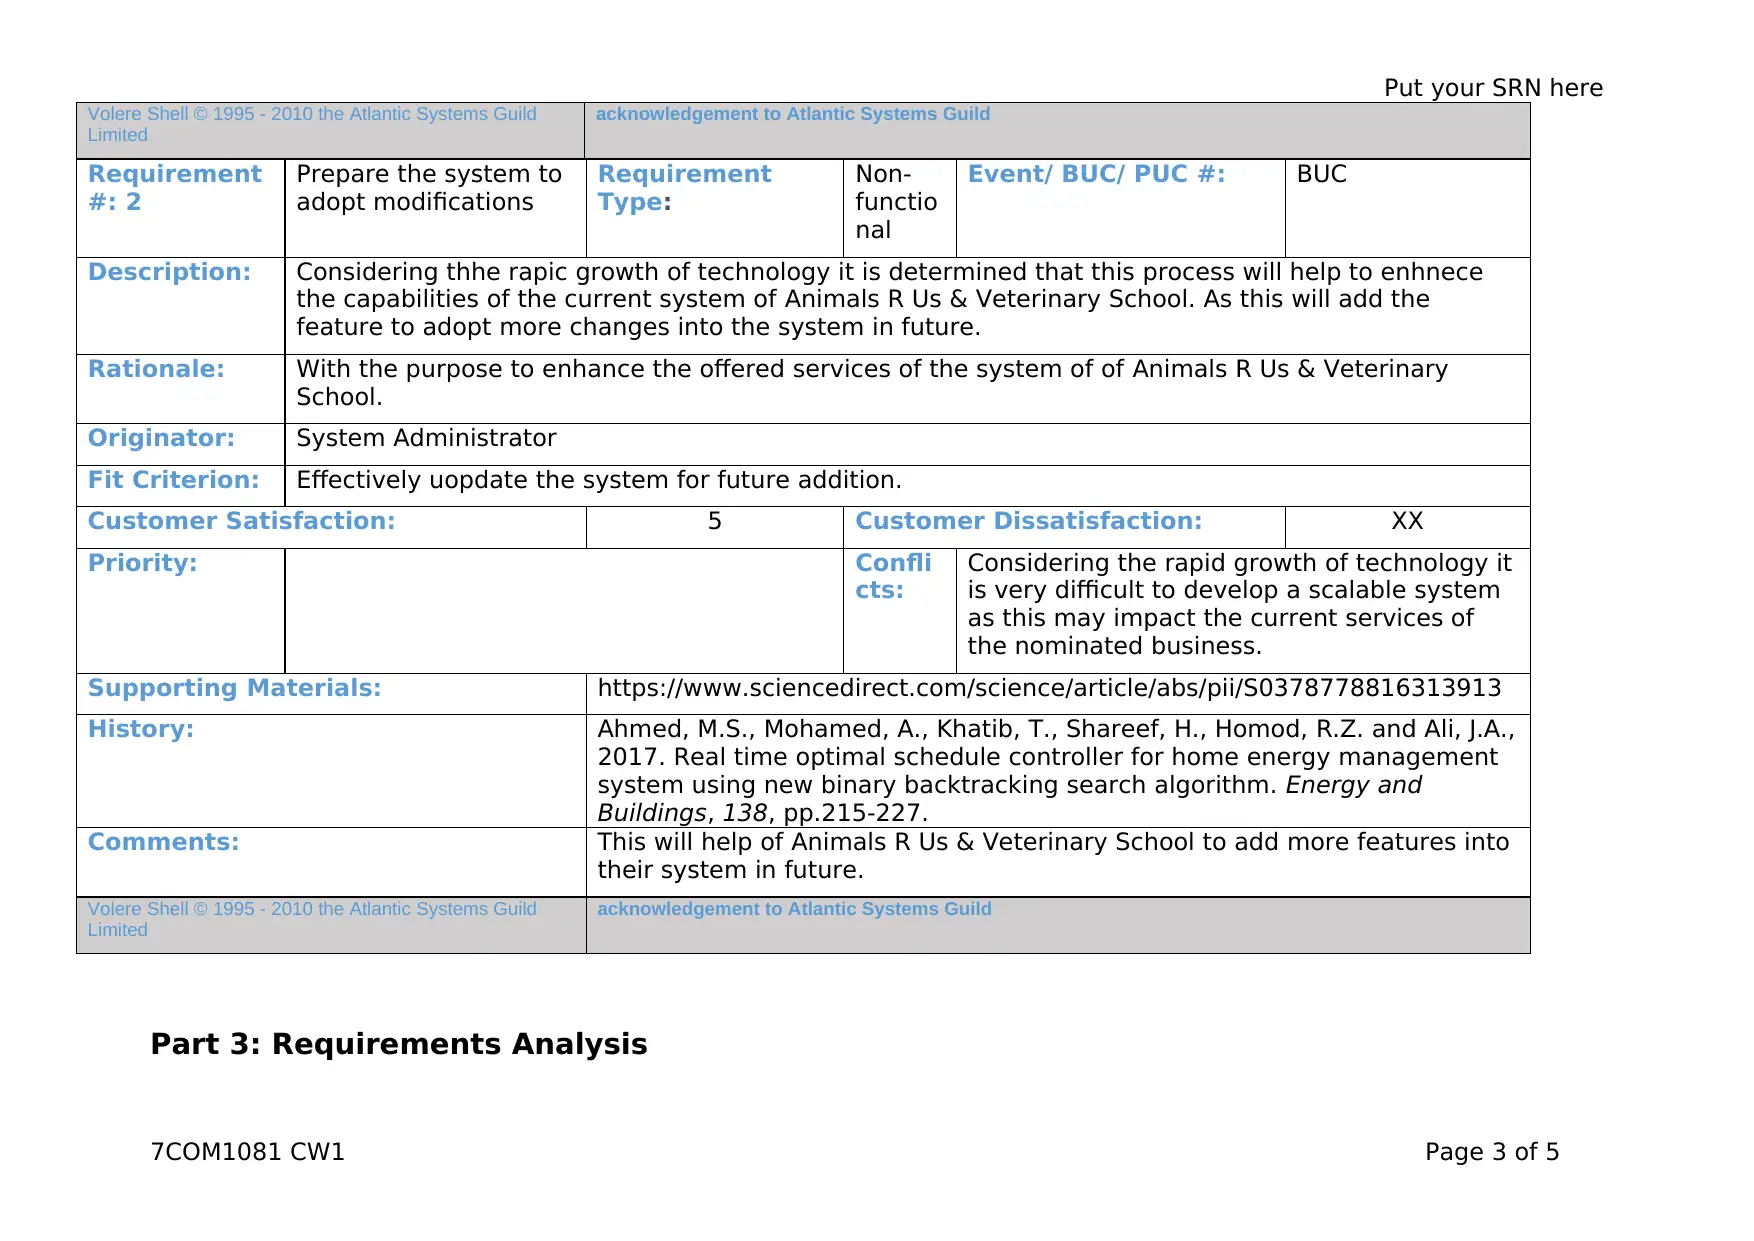Image resolution: width=1754 pixels, height=1241 pixels.
Task: Click 'Effectively uopdate the system for future addition.'
Action: pos(599,480)
